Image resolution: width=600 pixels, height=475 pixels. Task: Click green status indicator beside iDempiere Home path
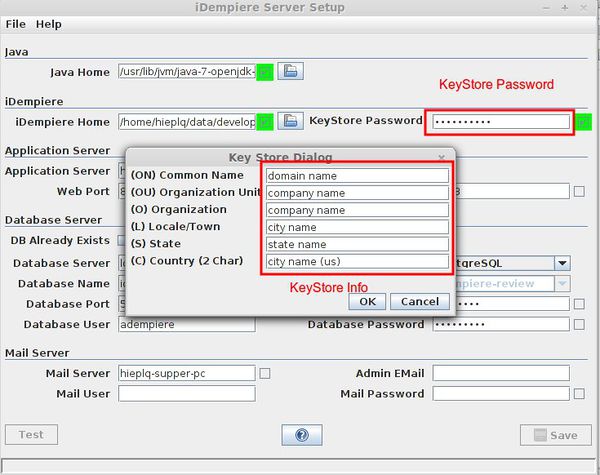(264, 121)
